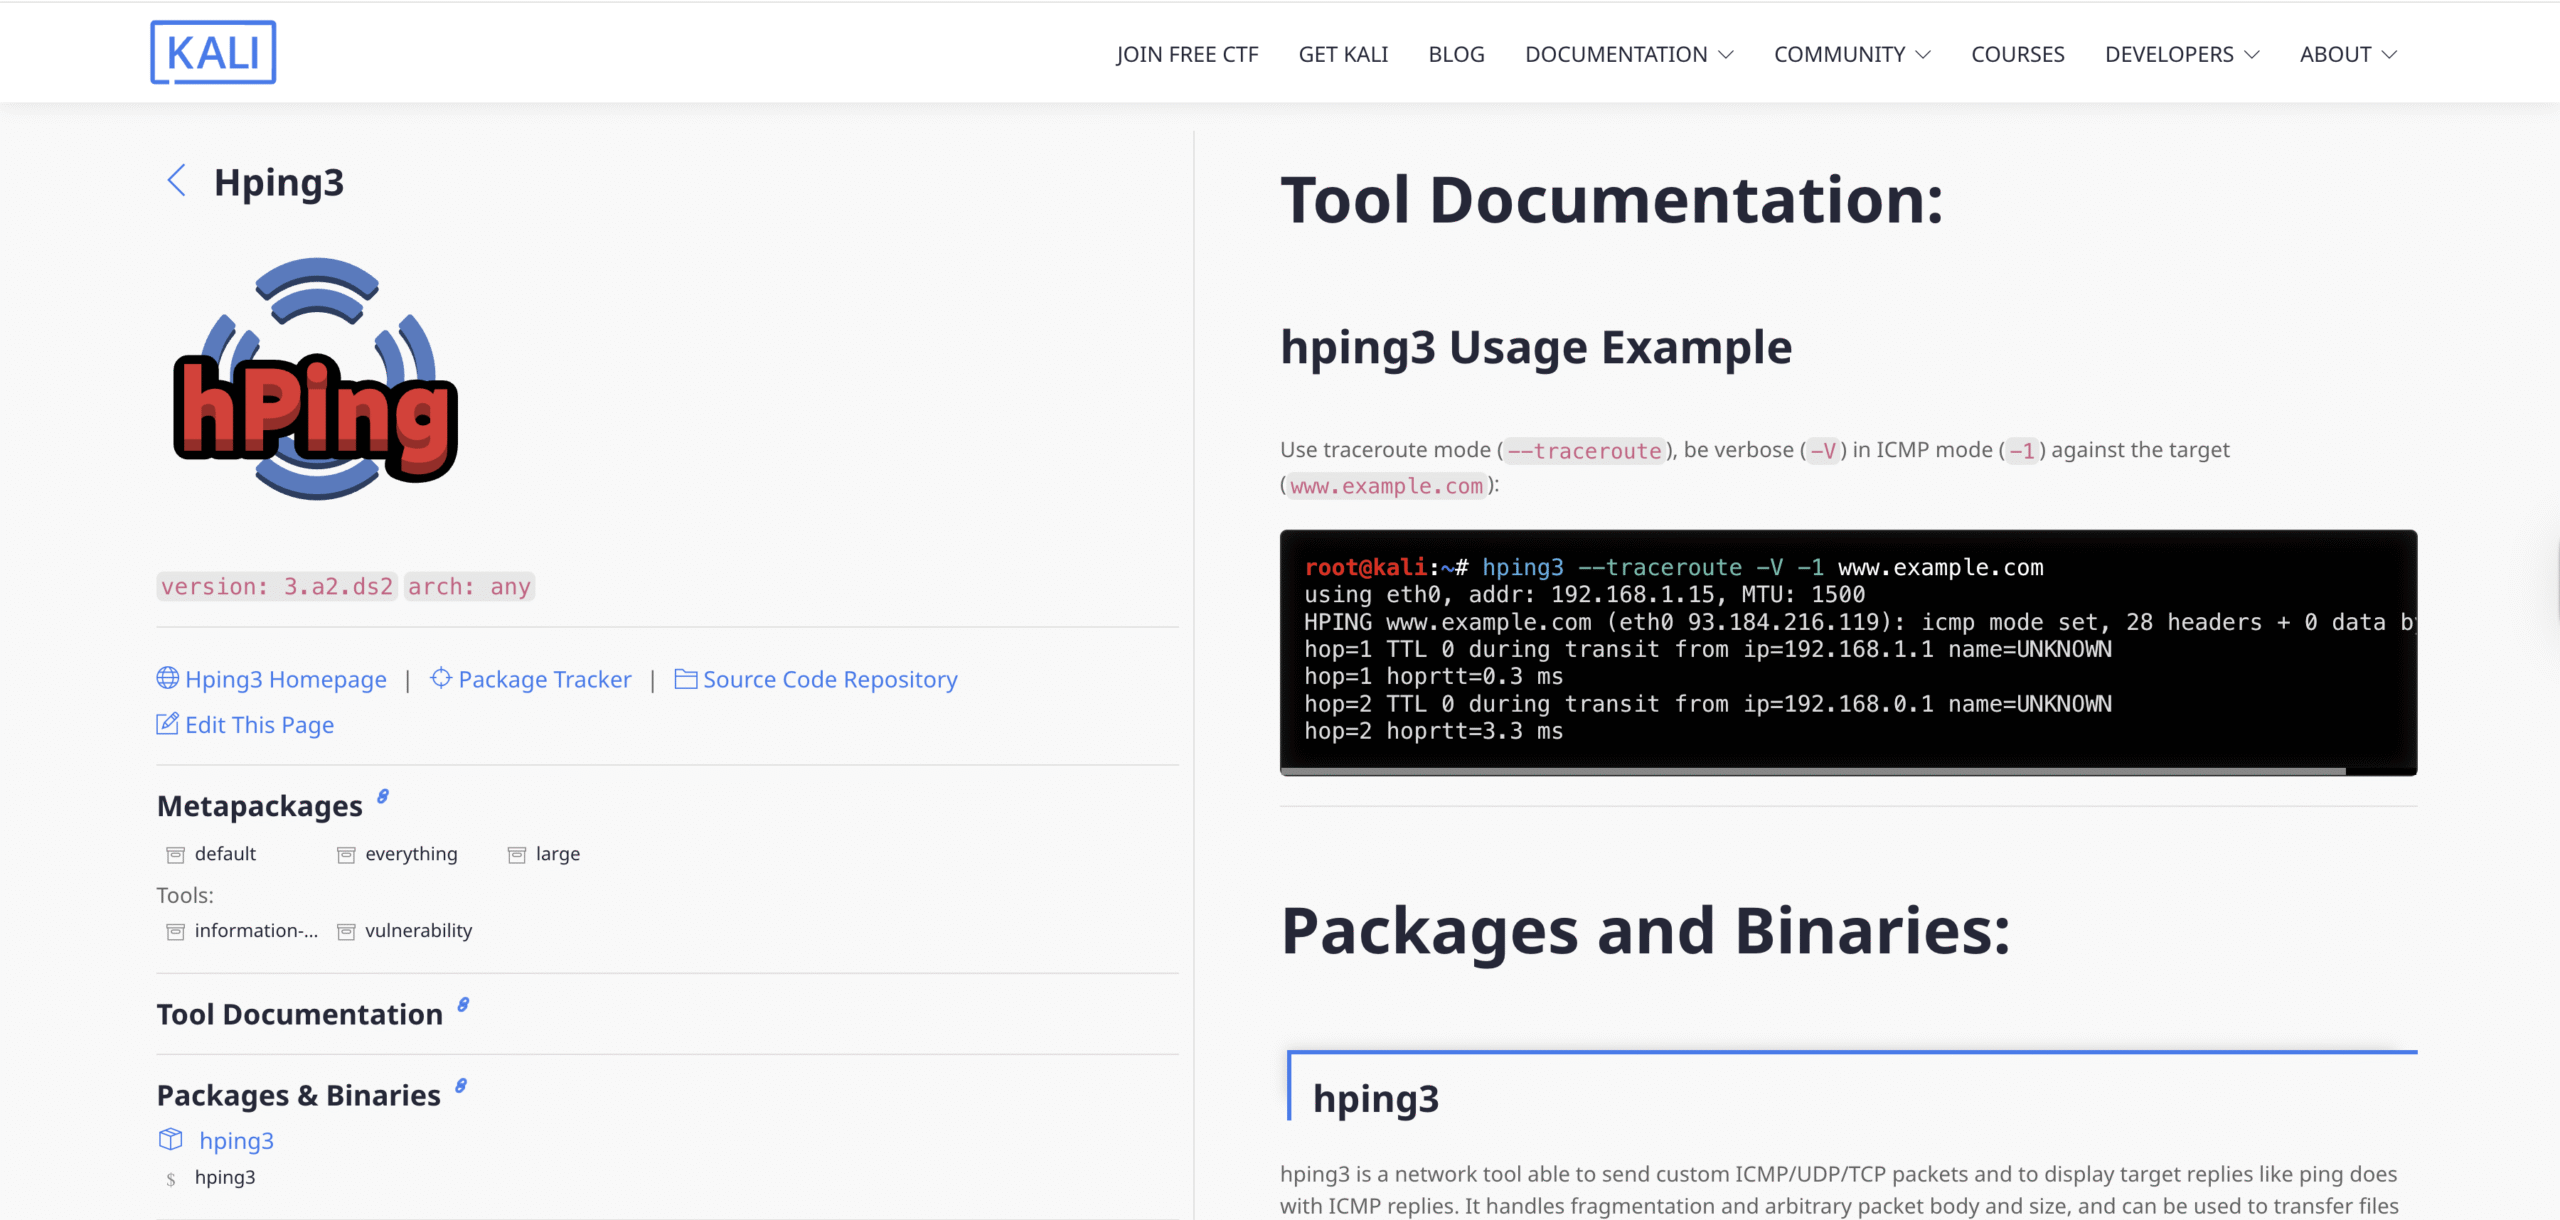This screenshot has width=2560, height=1220.
Task: Open the Source Code Repository link
Action: pos(829,679)
